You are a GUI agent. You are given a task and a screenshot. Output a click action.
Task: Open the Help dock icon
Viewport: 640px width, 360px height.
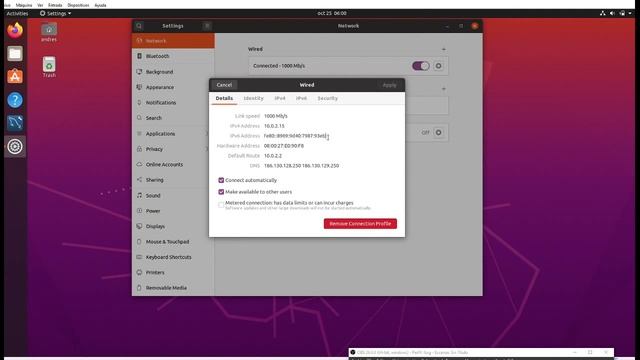15,100
